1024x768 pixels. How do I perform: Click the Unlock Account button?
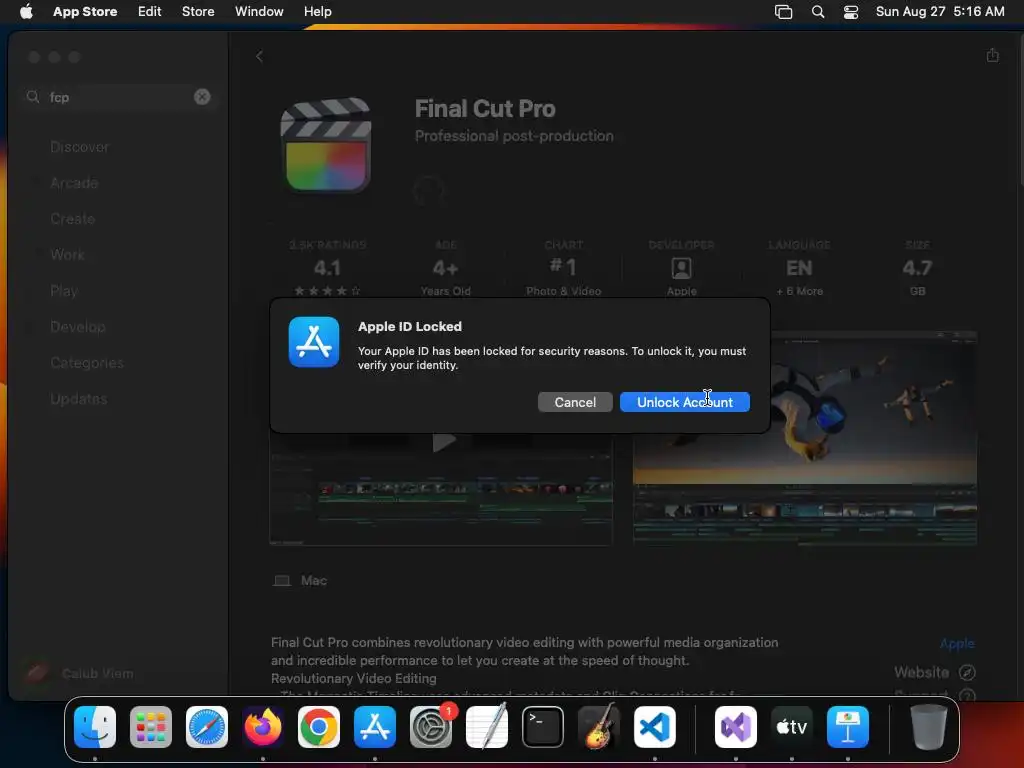[x=684, y=402]
